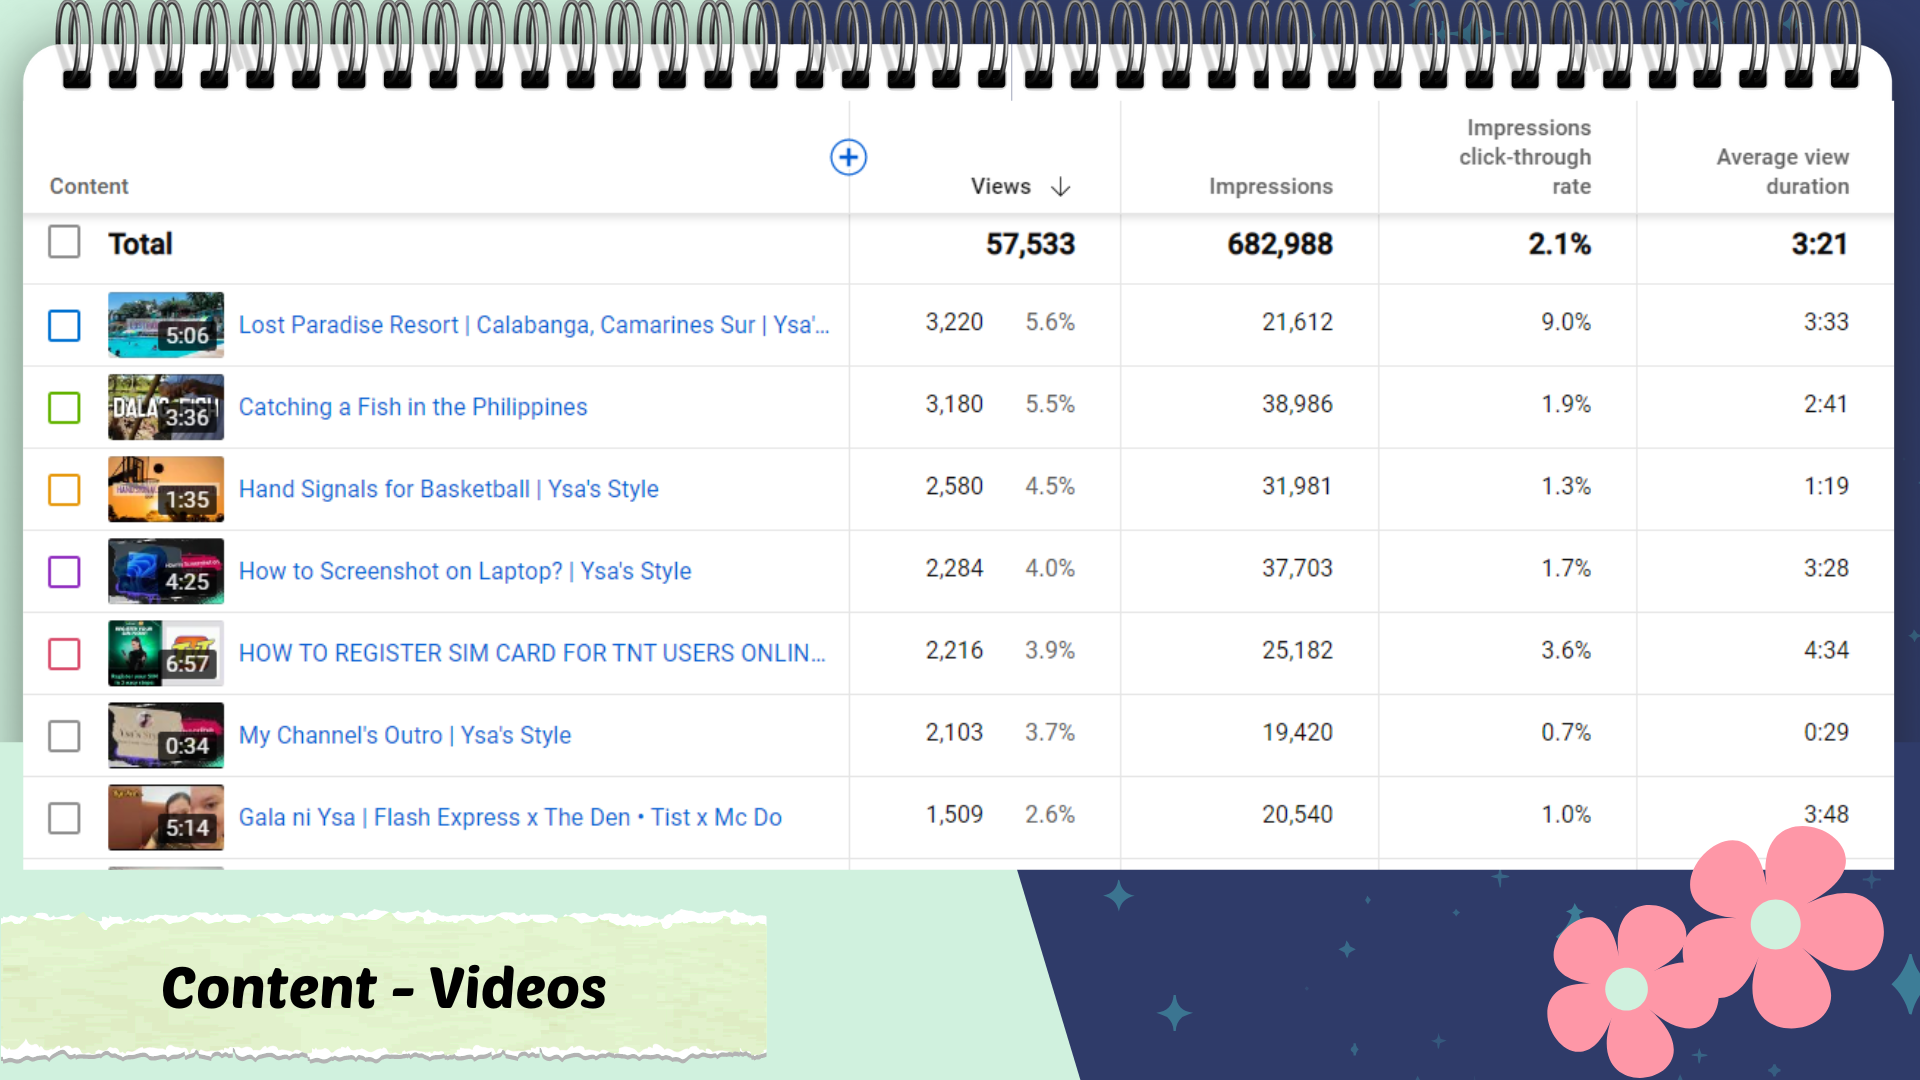
Task: Click the blue plus add-metric icon
Action: coord(848,157)
